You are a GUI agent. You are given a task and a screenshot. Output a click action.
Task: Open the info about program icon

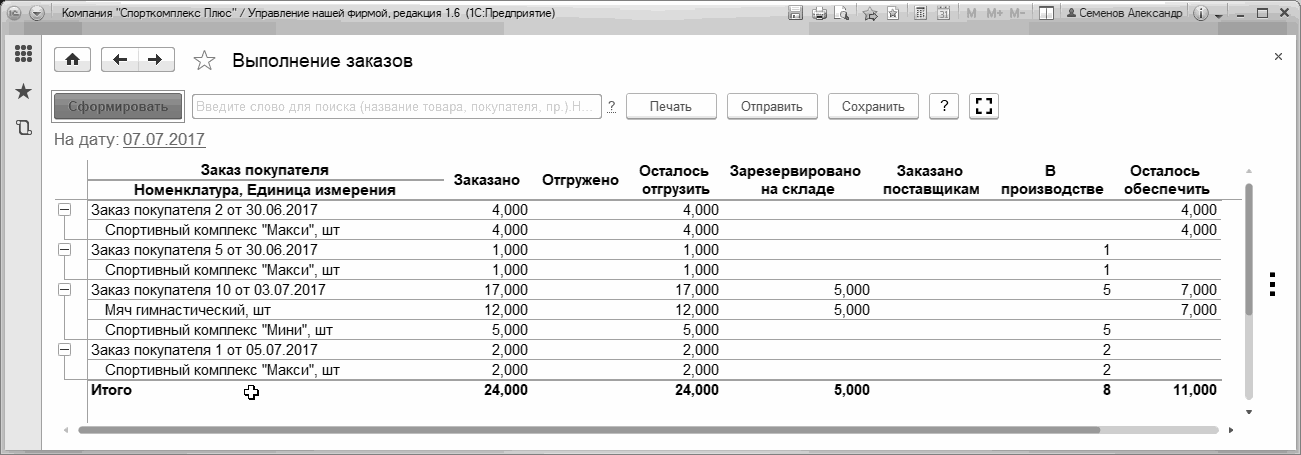1200,14
